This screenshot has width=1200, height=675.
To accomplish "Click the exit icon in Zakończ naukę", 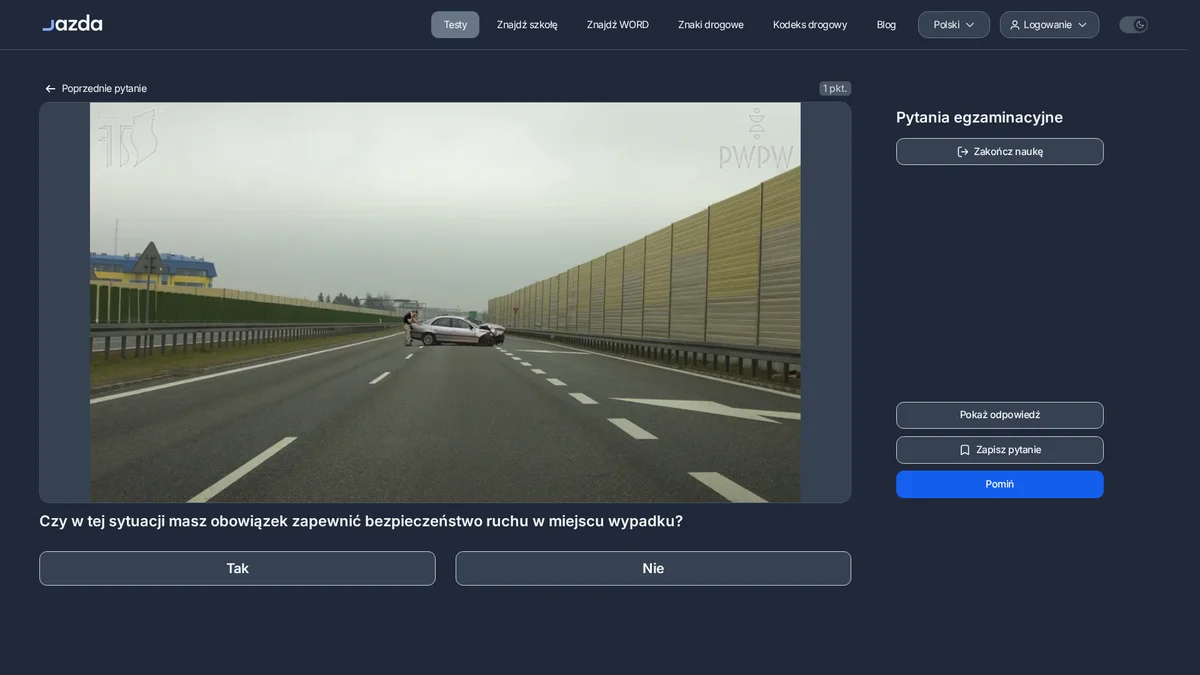I will click(x=963, y=152).
